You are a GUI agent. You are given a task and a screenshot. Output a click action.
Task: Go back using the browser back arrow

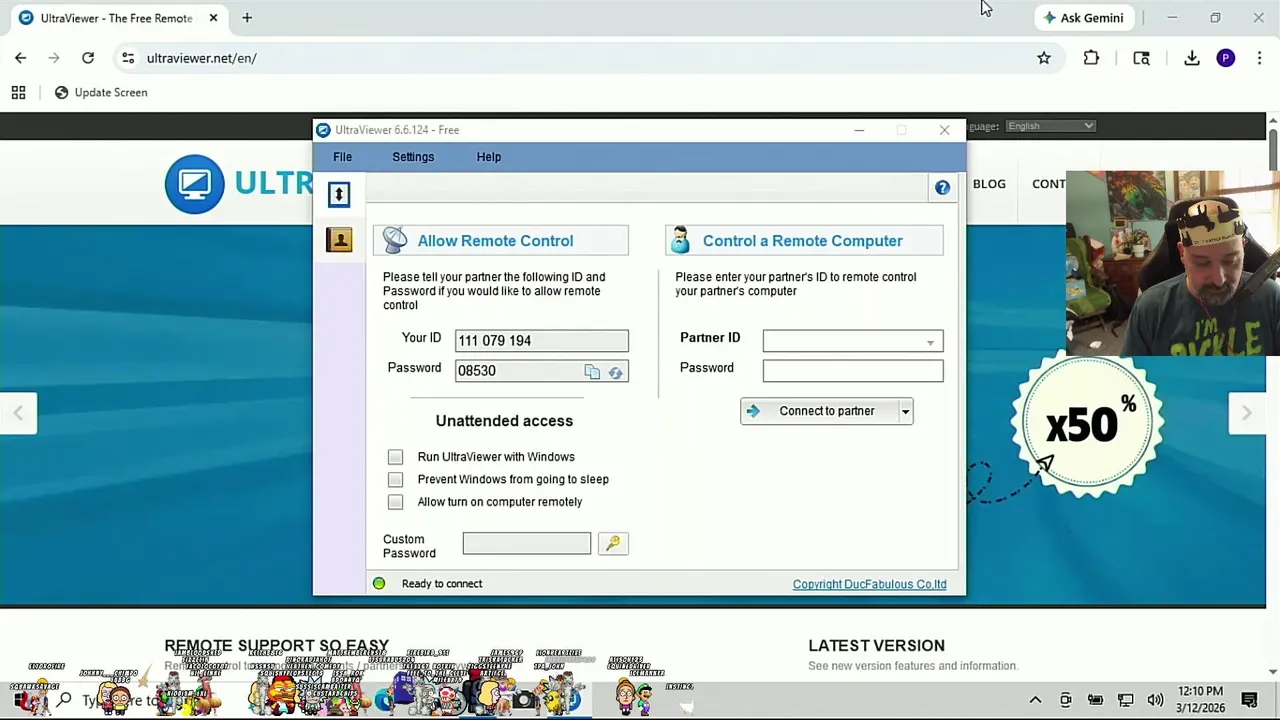click(20, 58)
